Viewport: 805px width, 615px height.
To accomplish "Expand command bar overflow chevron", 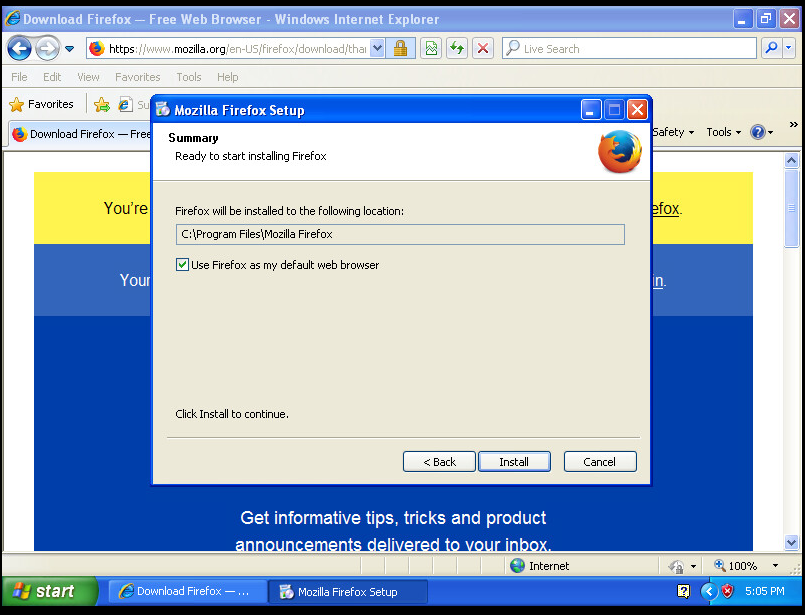I will point(793,125).
